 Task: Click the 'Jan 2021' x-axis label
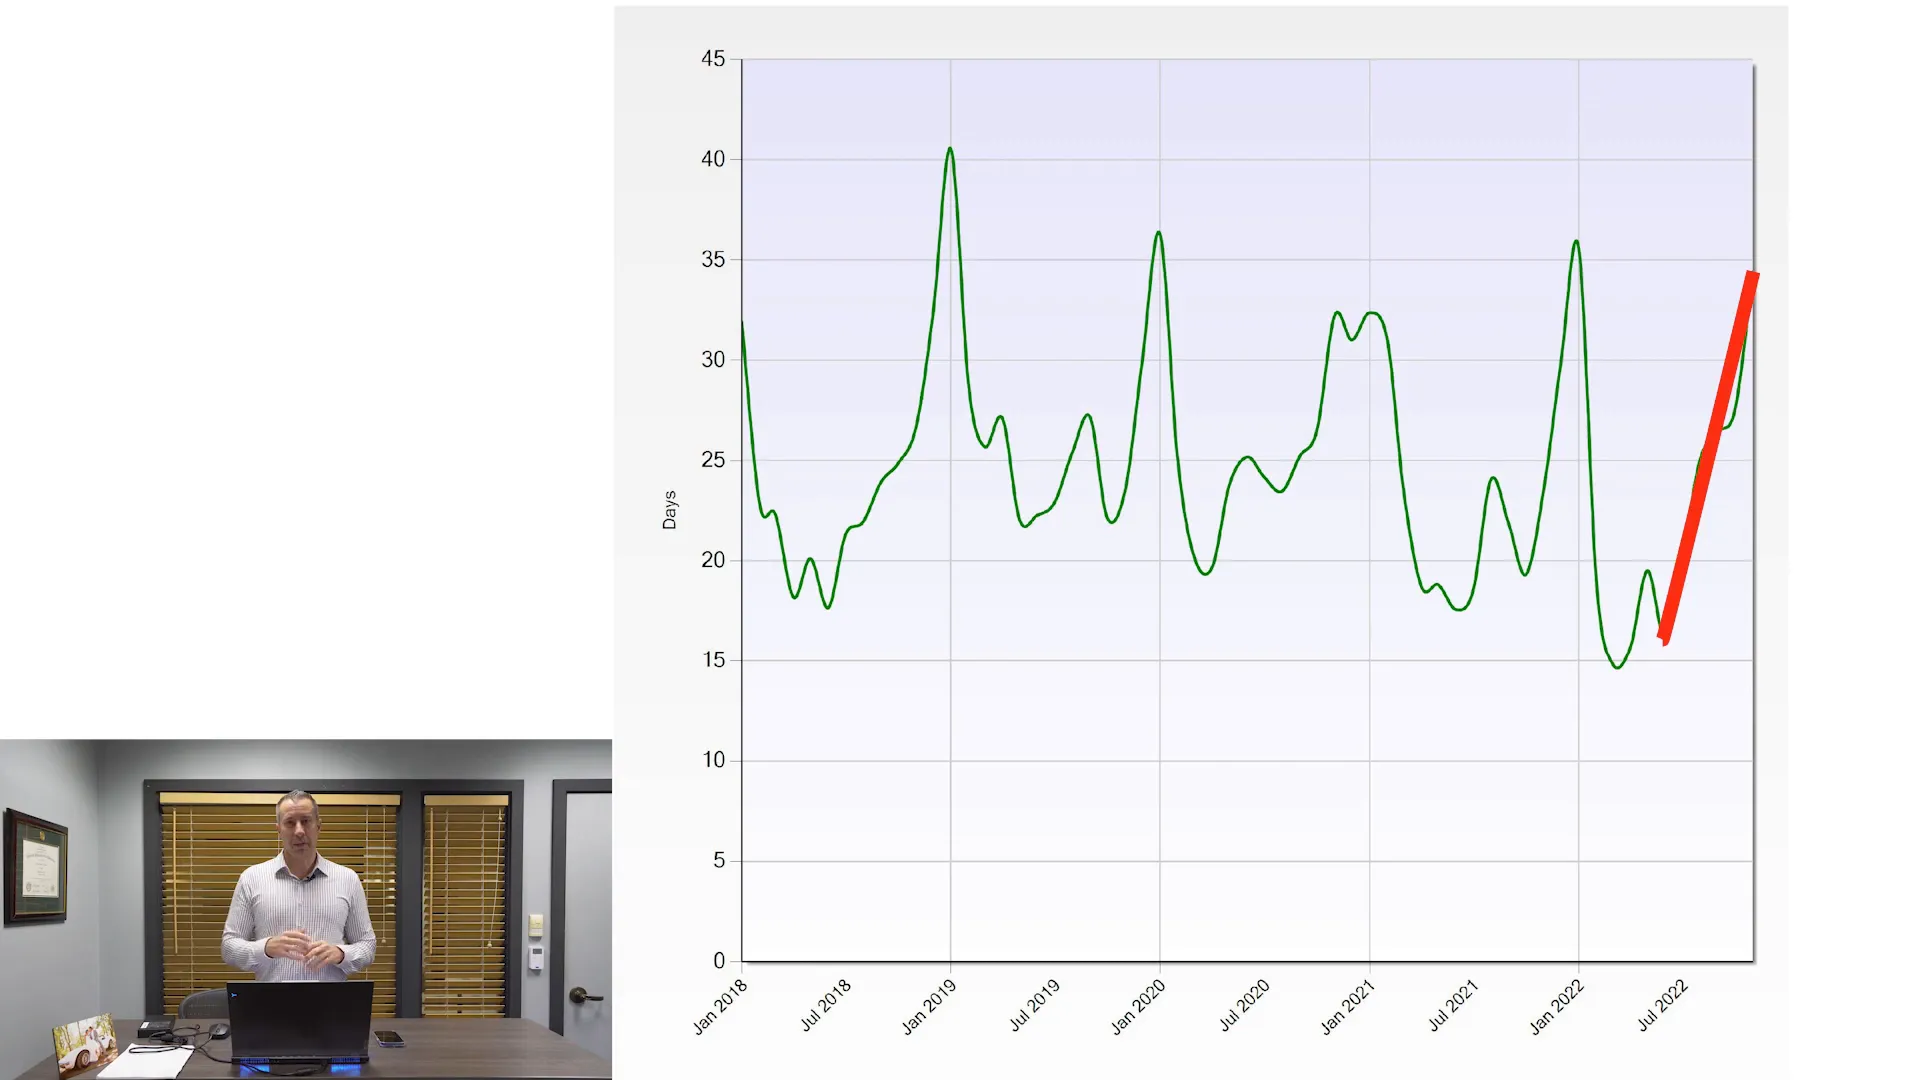(1348, 1007)
